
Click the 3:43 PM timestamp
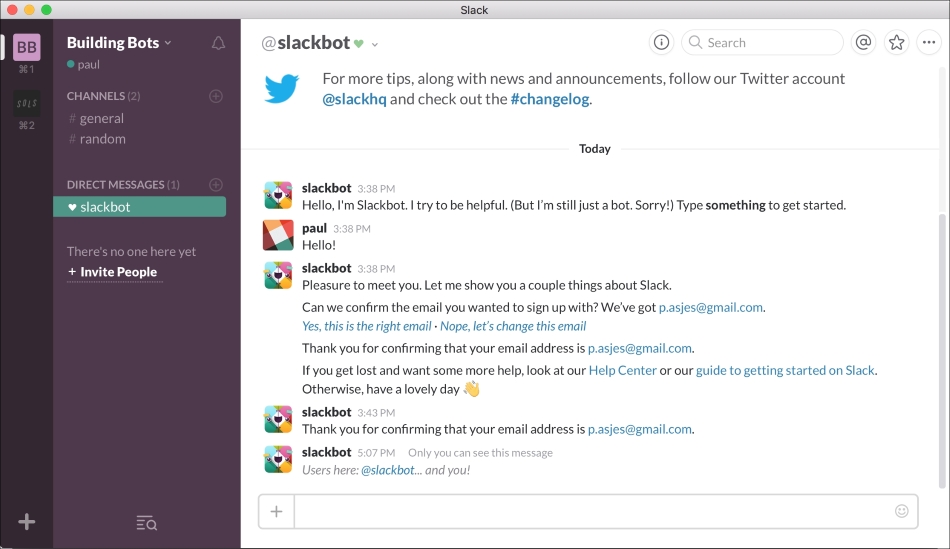(376, 413)
